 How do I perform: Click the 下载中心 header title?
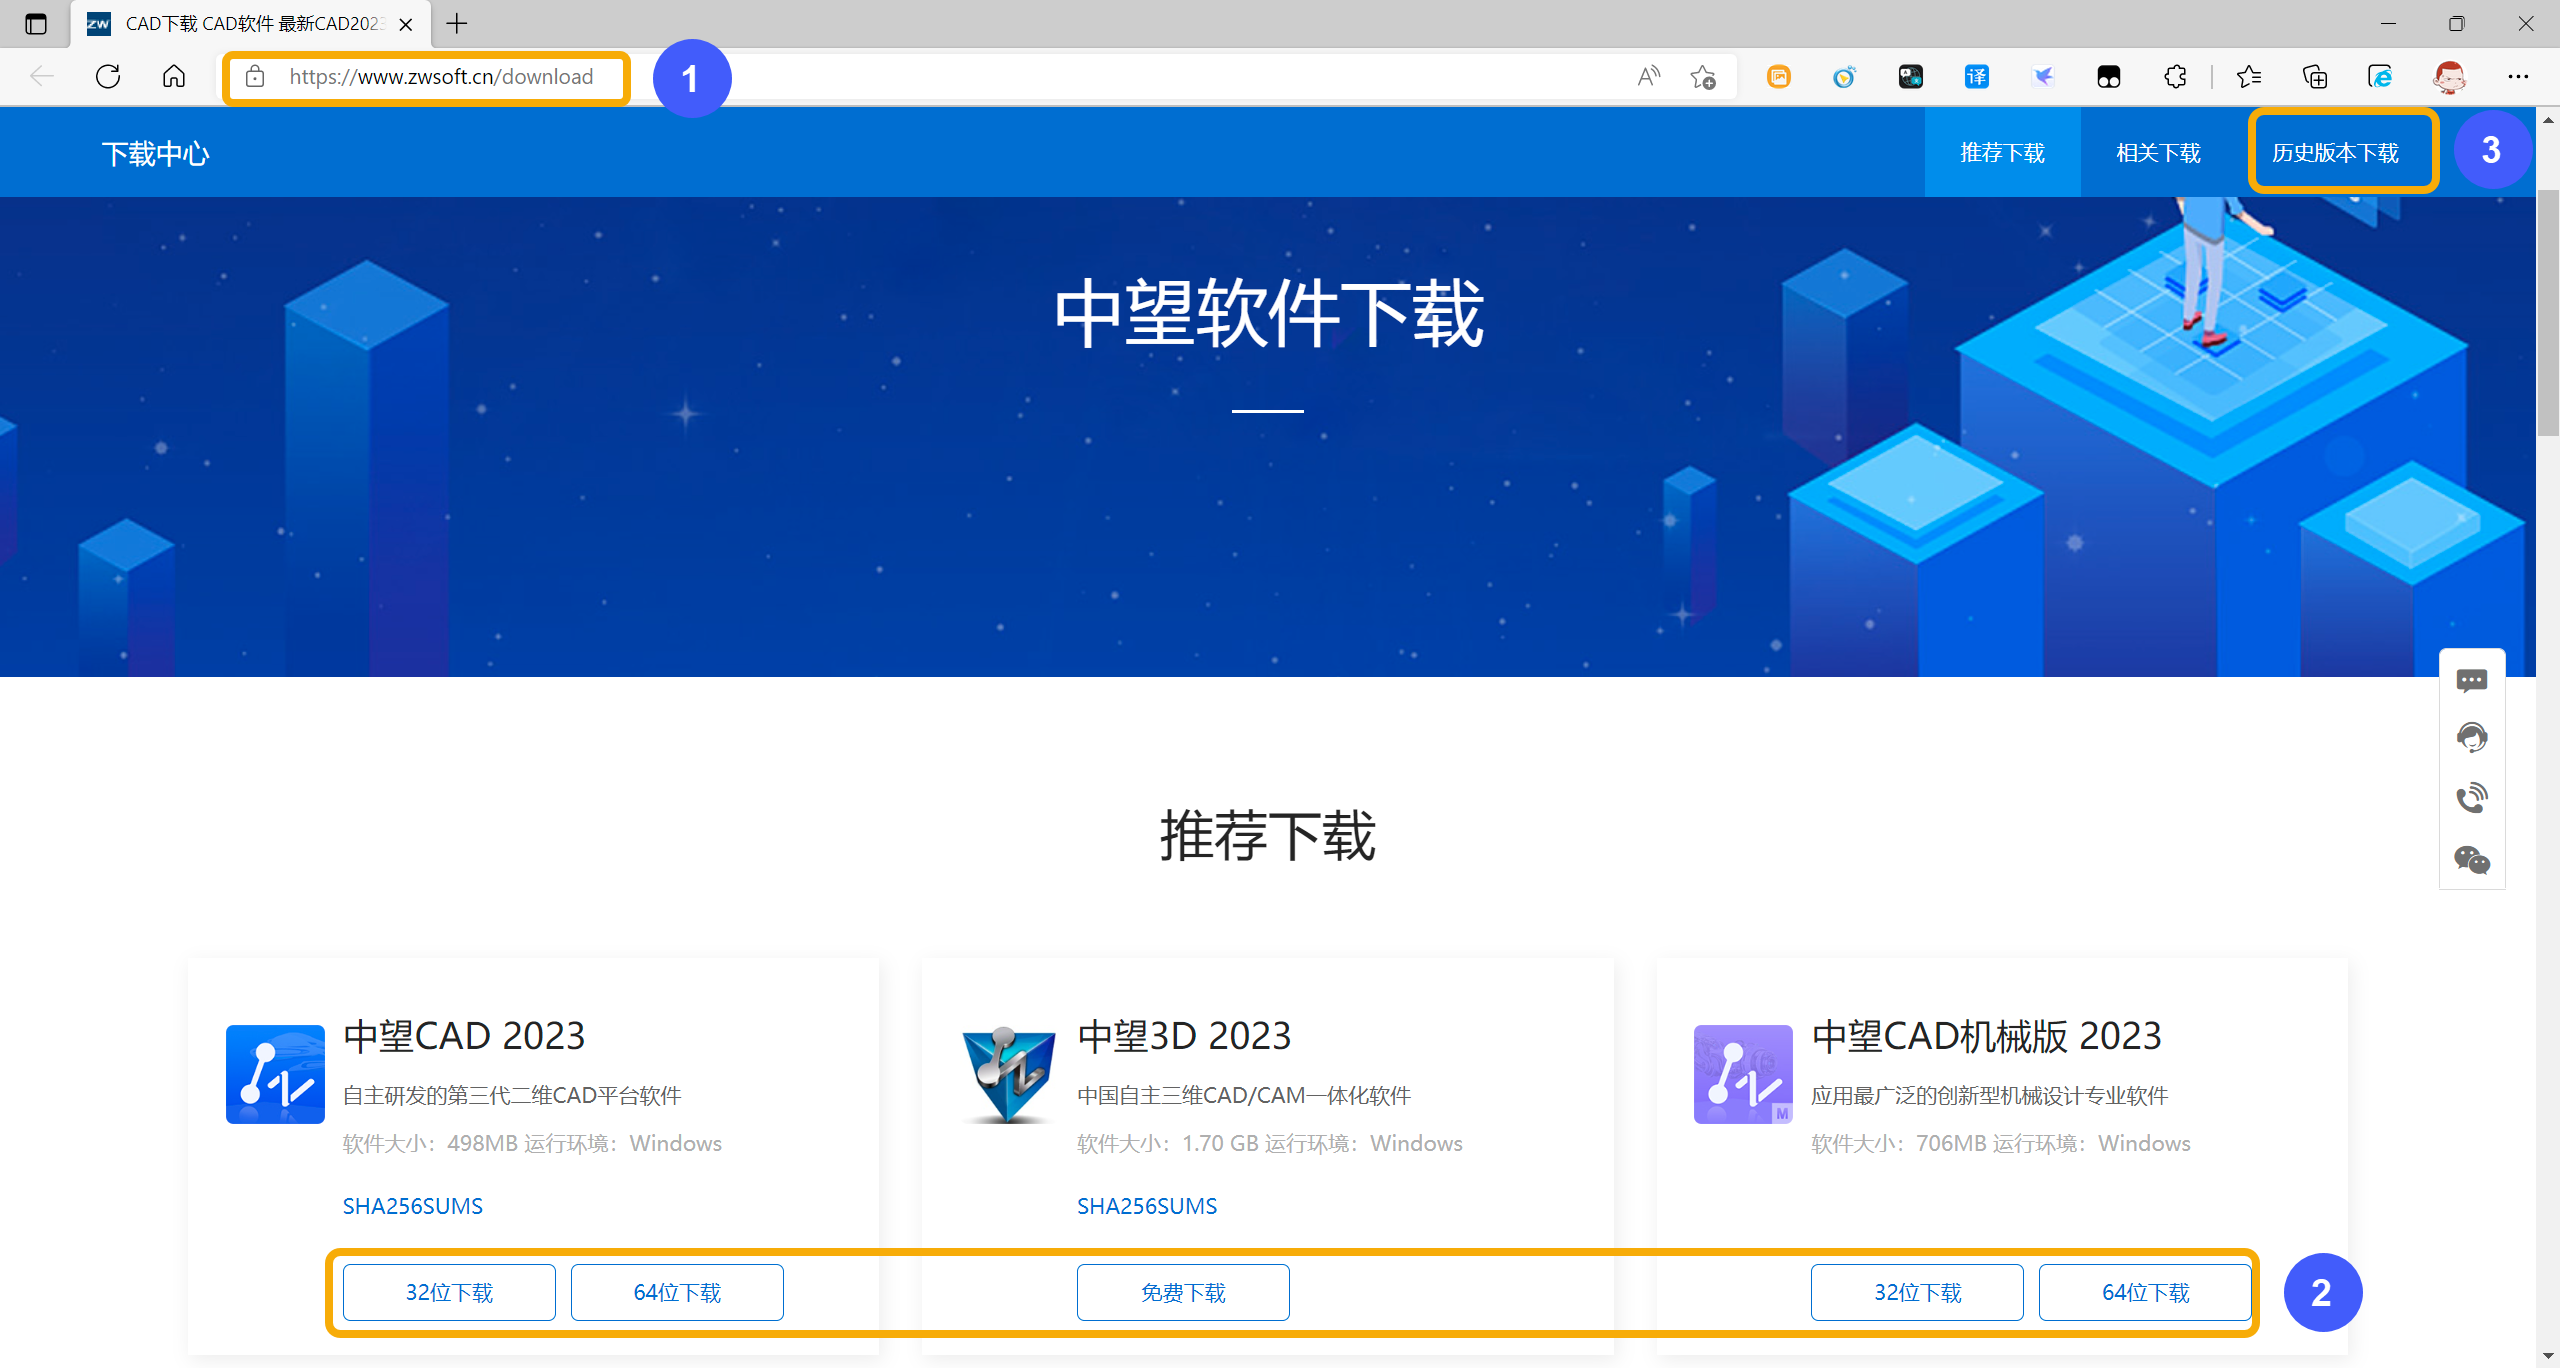pyautogui.click(x=156, y=154)
